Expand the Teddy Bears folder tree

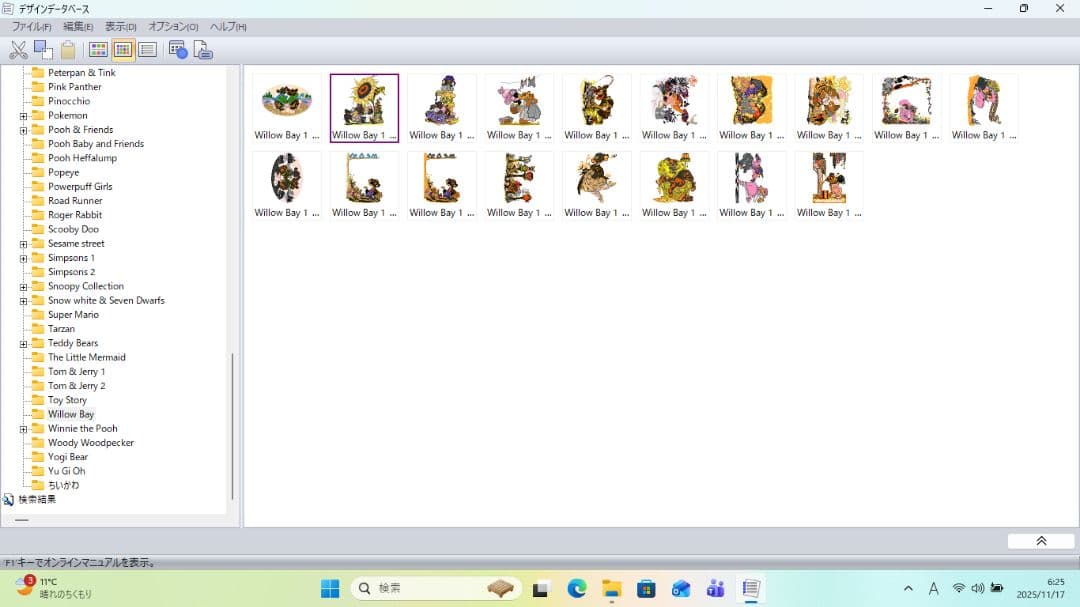coord(23,344)
